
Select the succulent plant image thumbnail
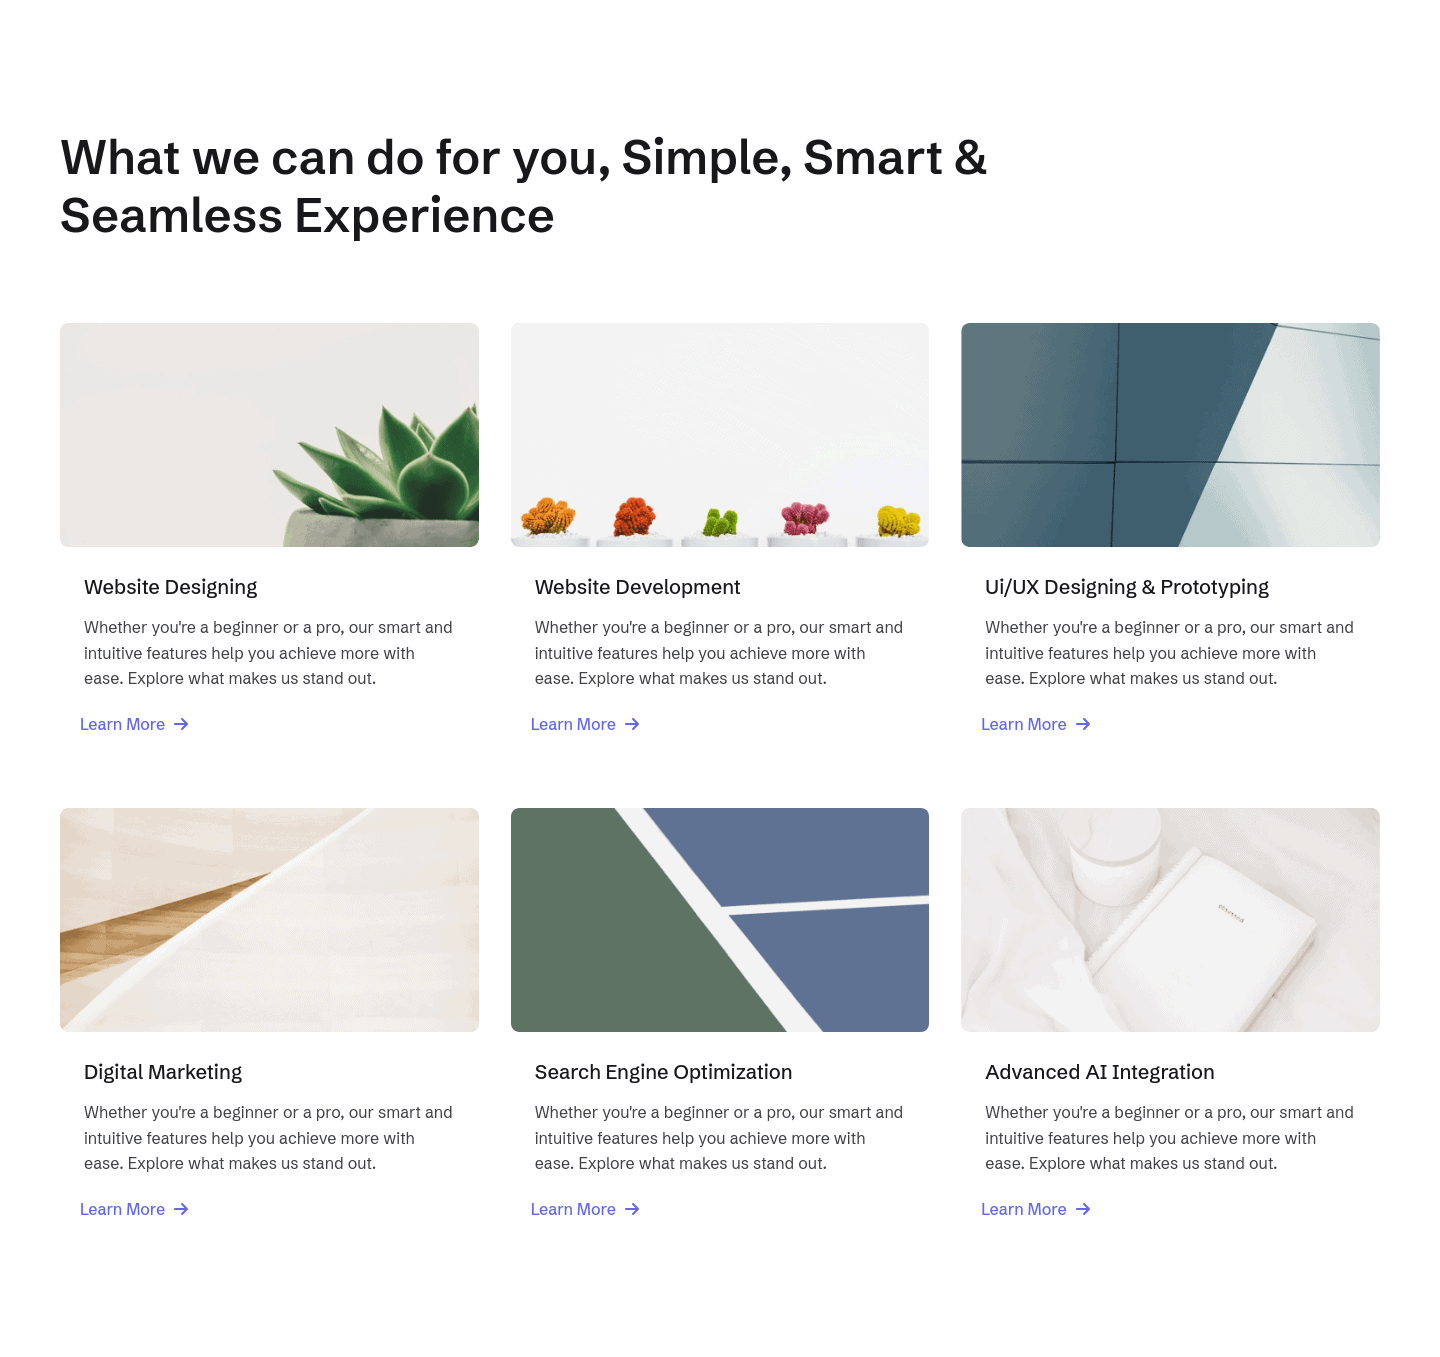pos(269,435)
